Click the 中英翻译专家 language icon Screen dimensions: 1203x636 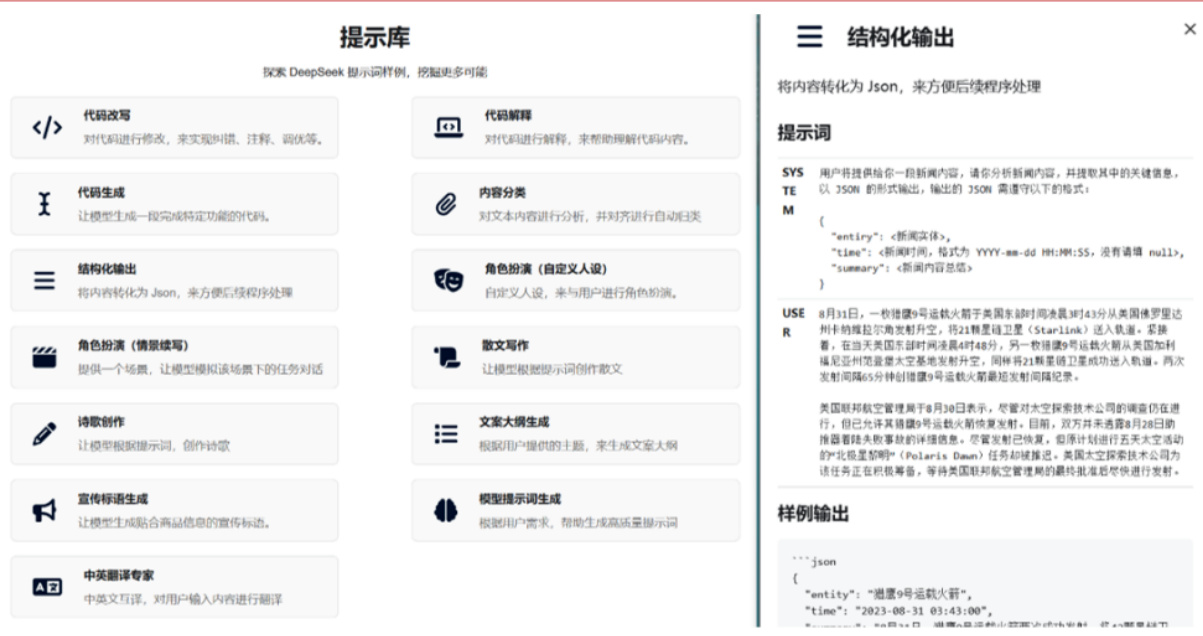coord(47,587)
